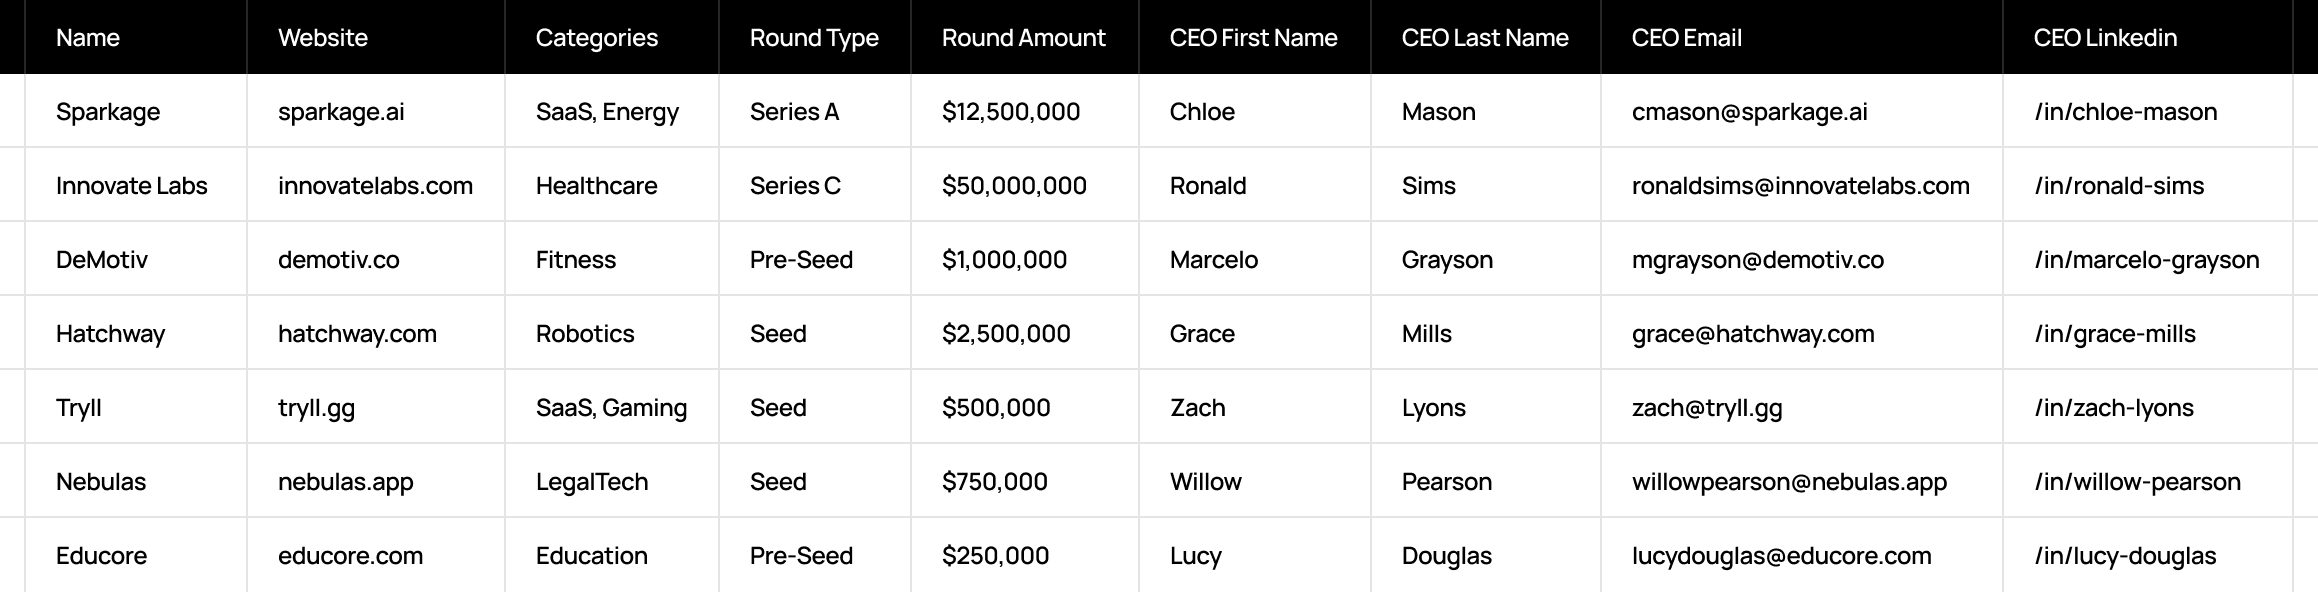The height and width of the screenshot is (592, 2318).
Task: Click cmason@sparkage.ai email address
Action: (1749, 112)
